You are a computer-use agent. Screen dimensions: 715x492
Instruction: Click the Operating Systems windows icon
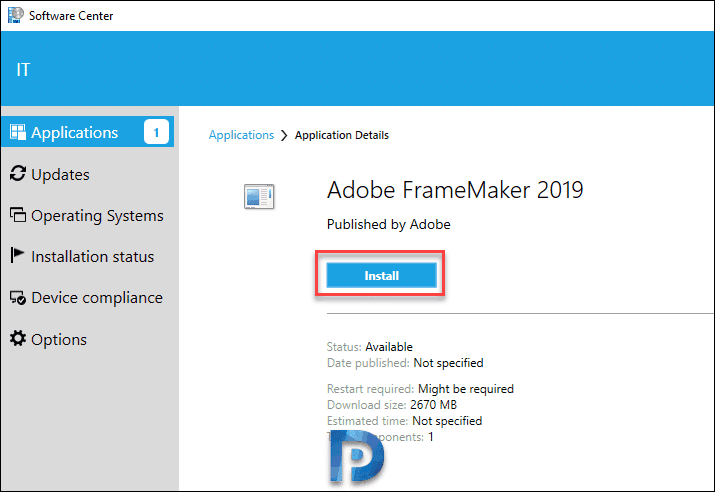click(x=18, y=215)
